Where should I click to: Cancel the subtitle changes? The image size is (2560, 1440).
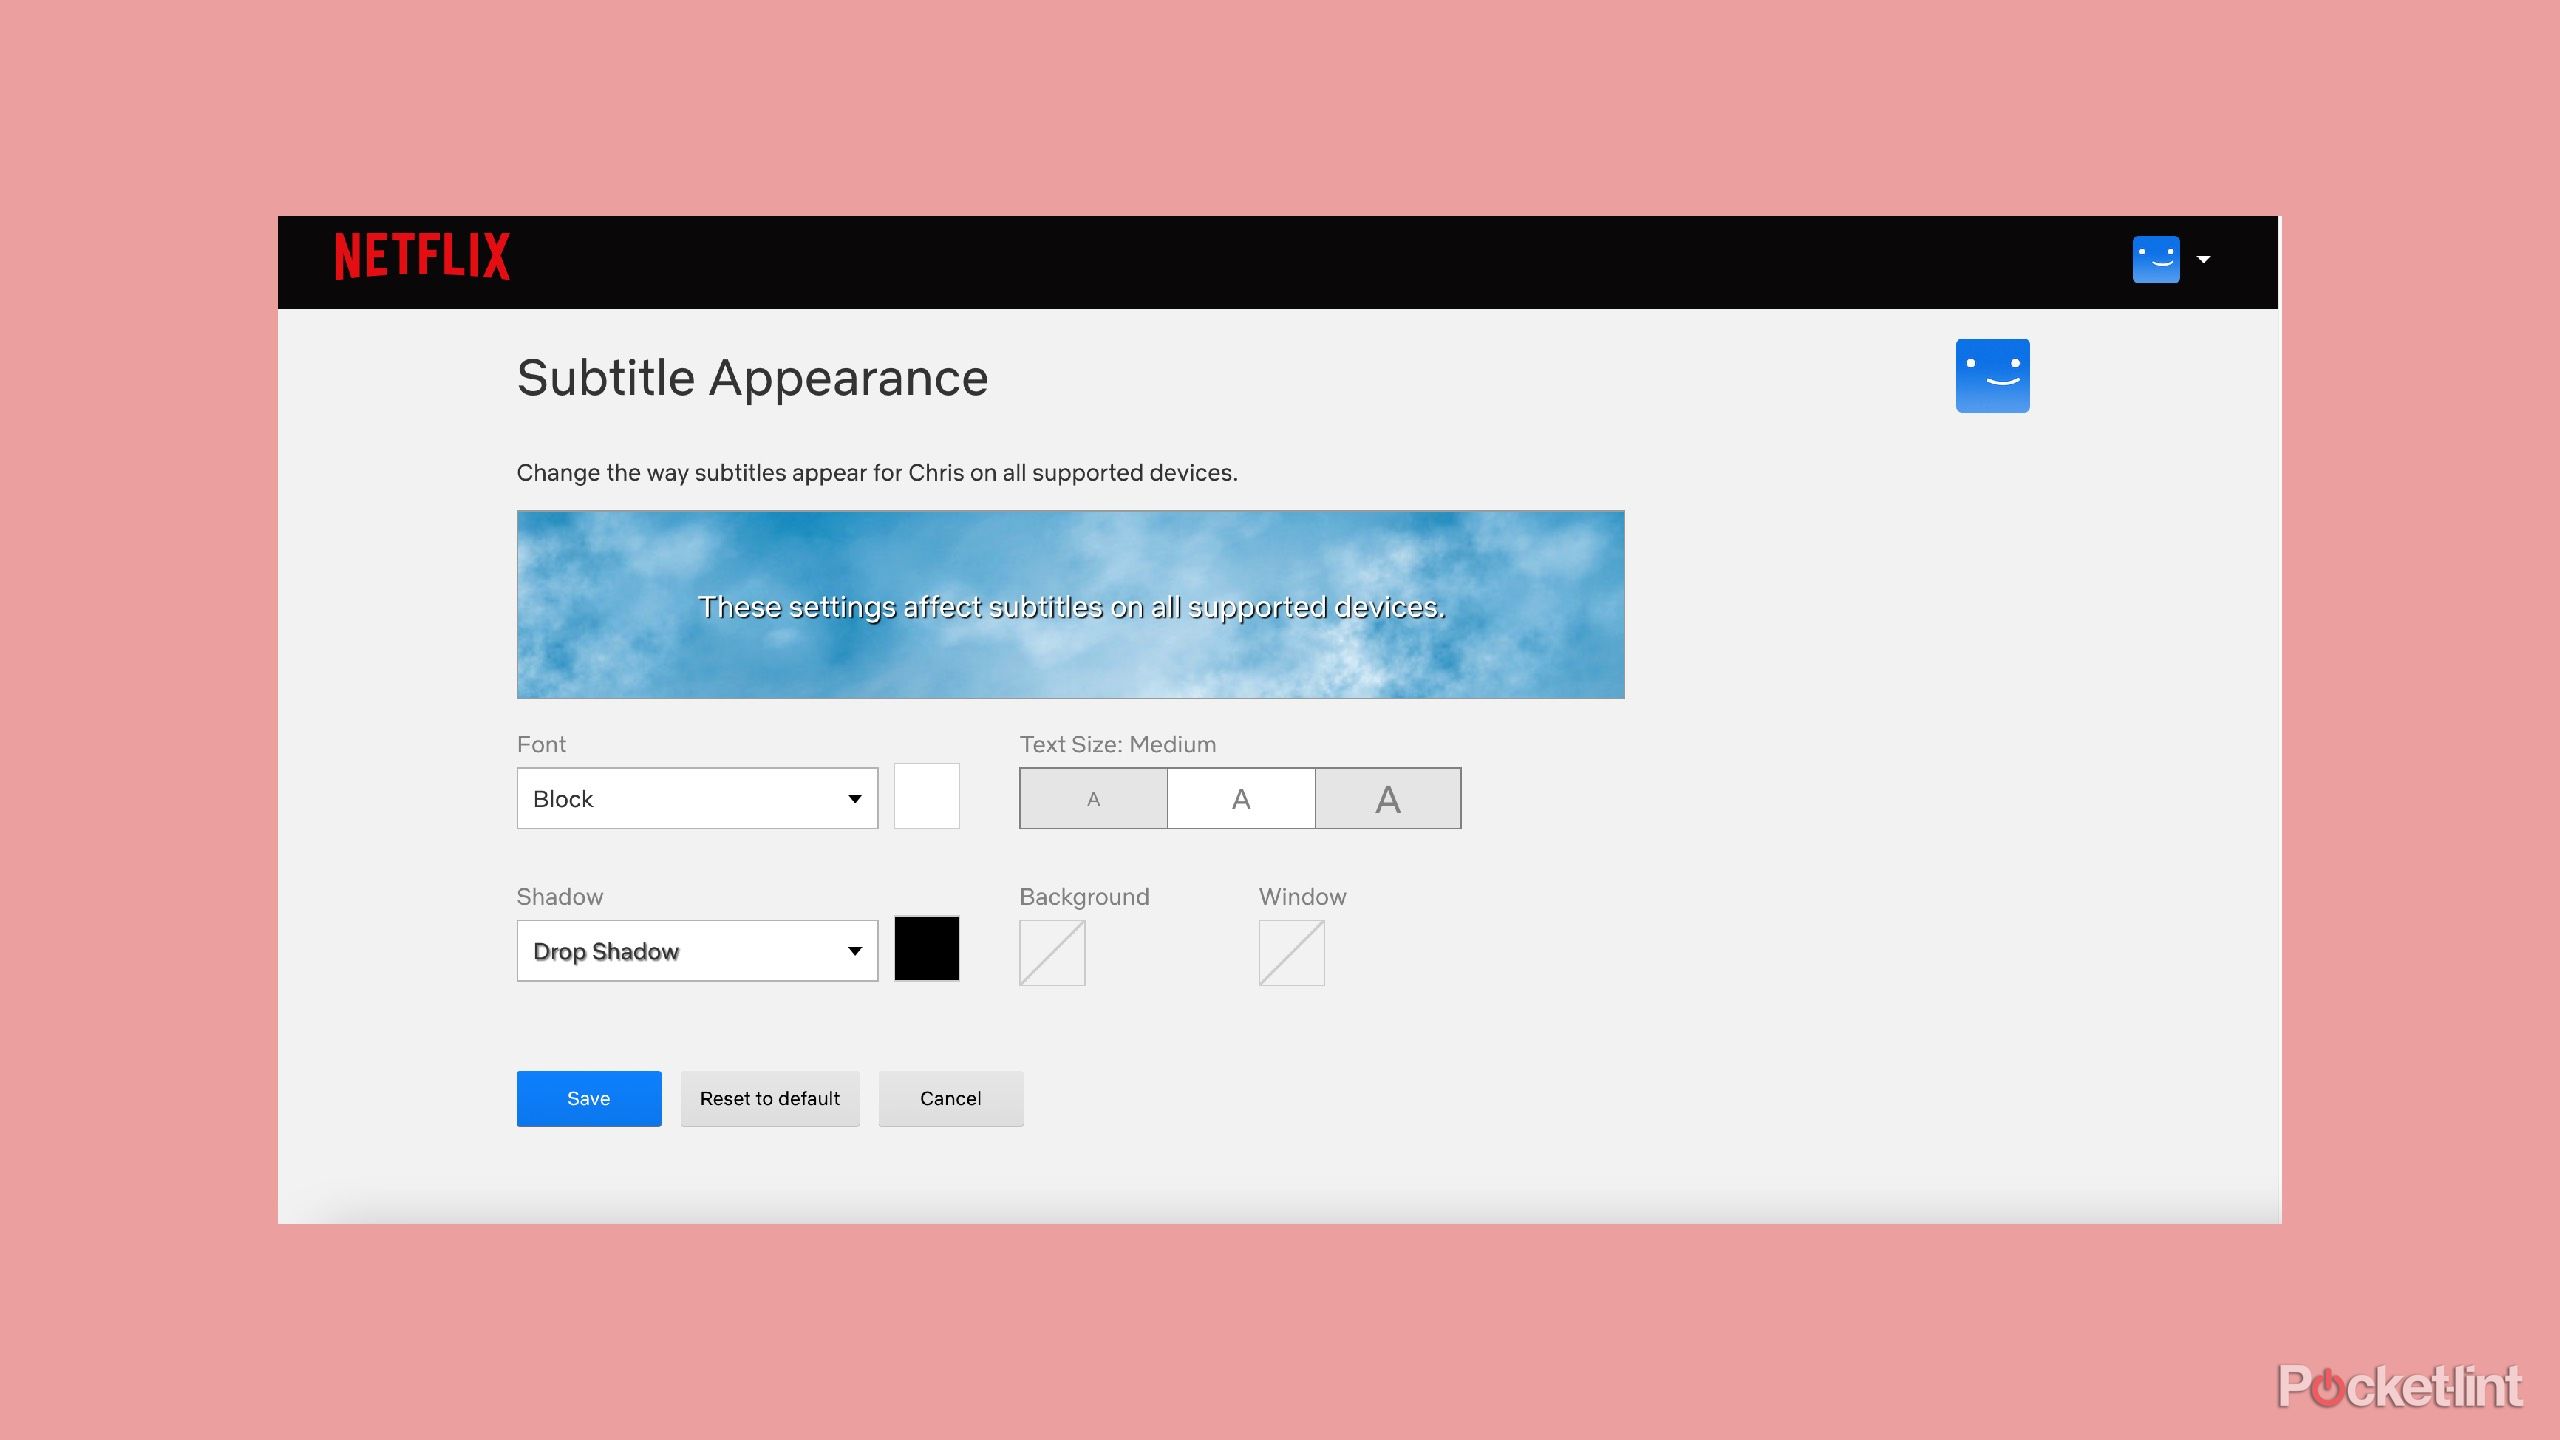950,1098
